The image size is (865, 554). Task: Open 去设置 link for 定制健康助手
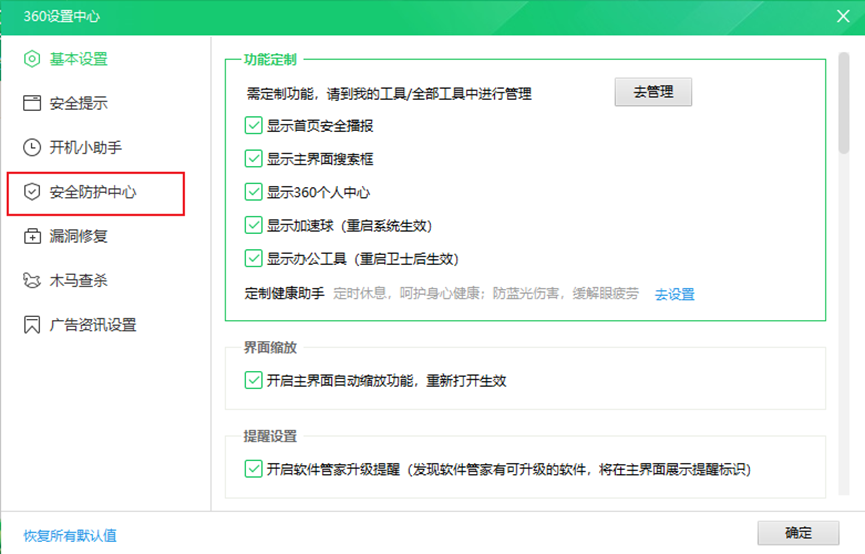(x=674, y=294)
